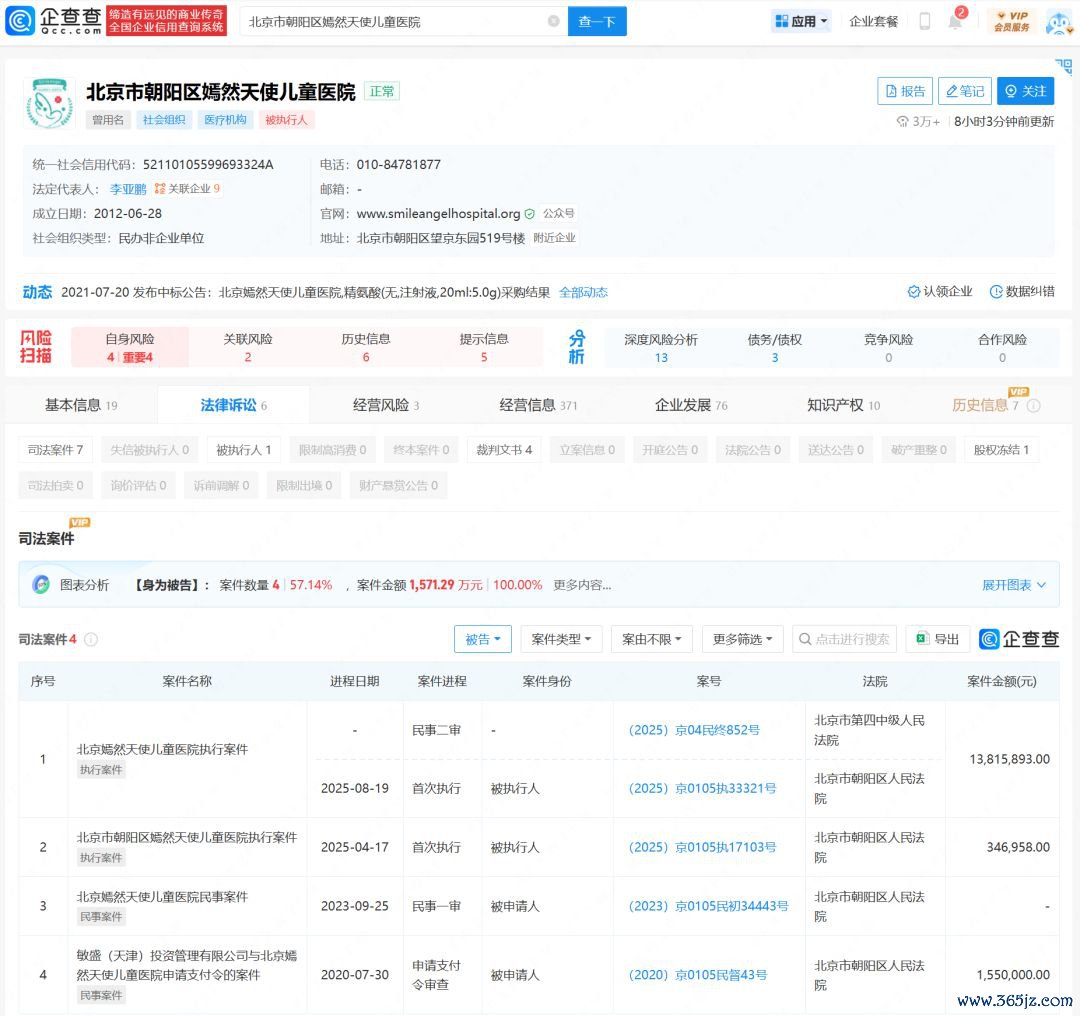Screen dimensions: 1080x1016
Task: Open VIP member services
Action: [x=1011, y=21]
